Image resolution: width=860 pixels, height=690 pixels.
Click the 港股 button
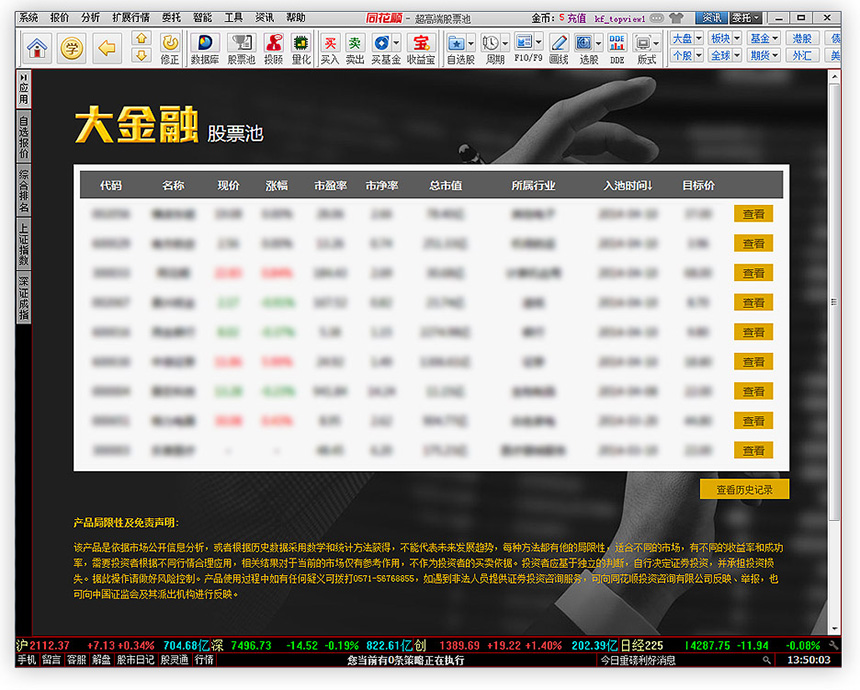[802, 38]
